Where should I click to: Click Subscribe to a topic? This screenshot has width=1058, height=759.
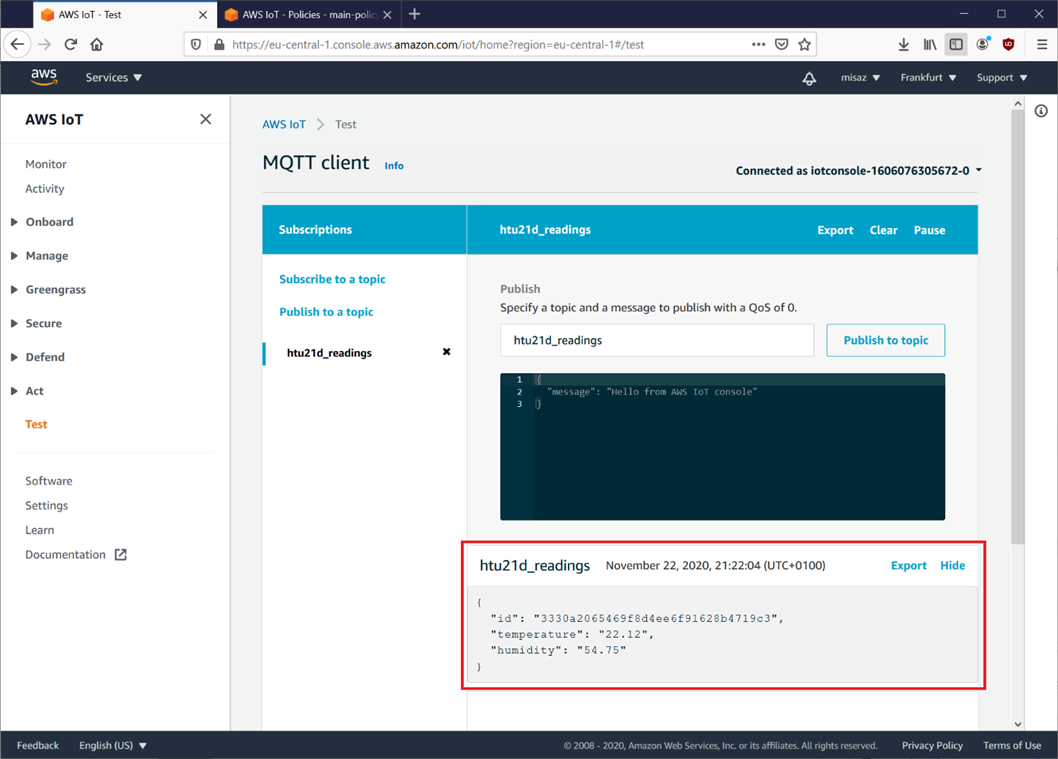tap(332, 279)
